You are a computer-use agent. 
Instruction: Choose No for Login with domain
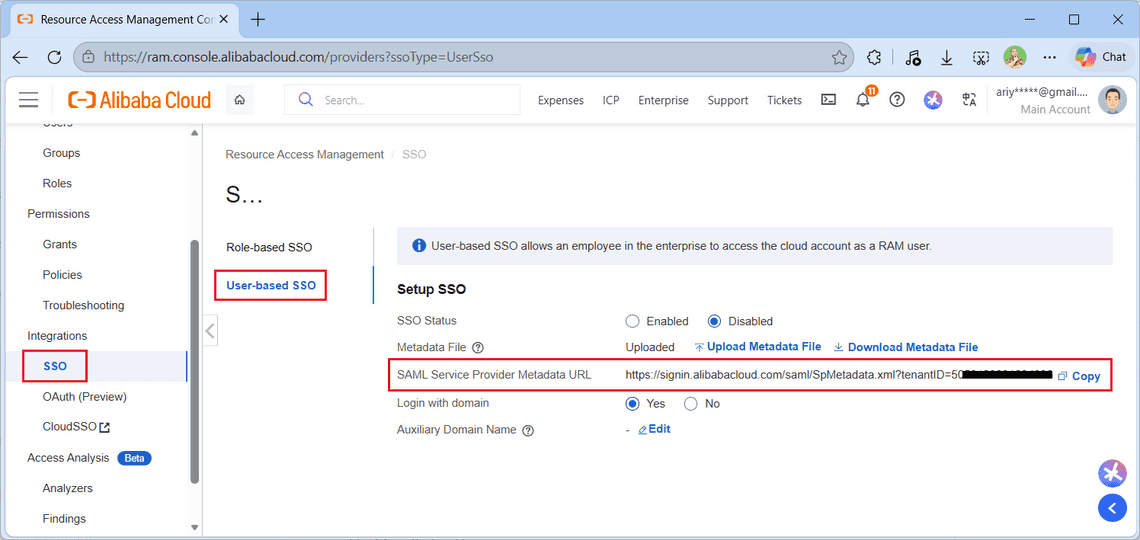tap(691, 404)
